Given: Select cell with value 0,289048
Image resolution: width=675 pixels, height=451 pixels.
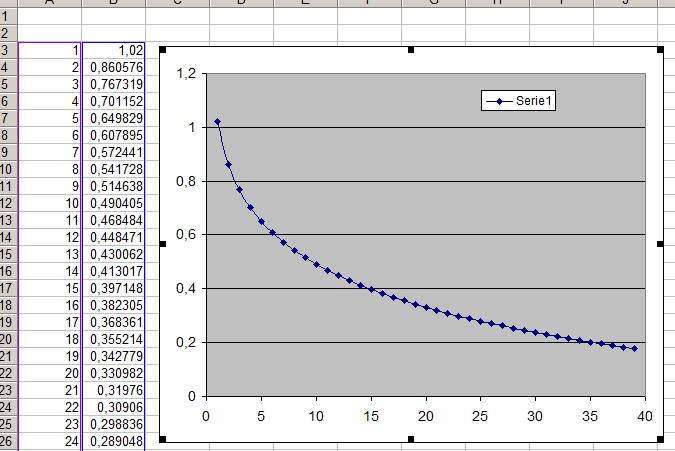Looking at the screenshot, I should click(114, 441).
